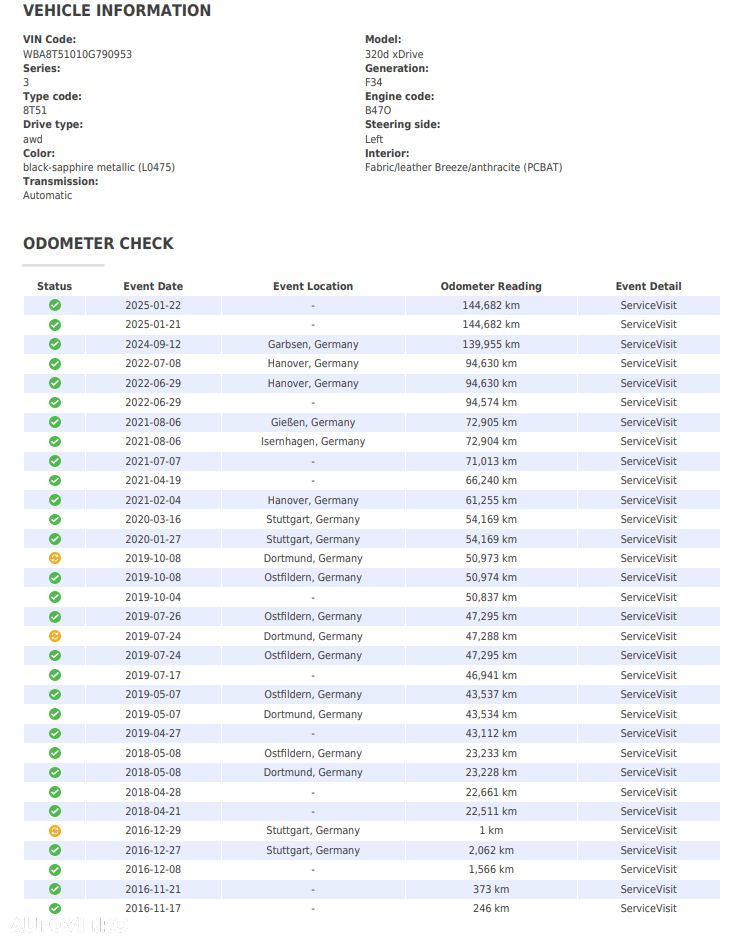Click the 94,574 km odometer reading
This screenshot has height=942, width=742.
491,403
